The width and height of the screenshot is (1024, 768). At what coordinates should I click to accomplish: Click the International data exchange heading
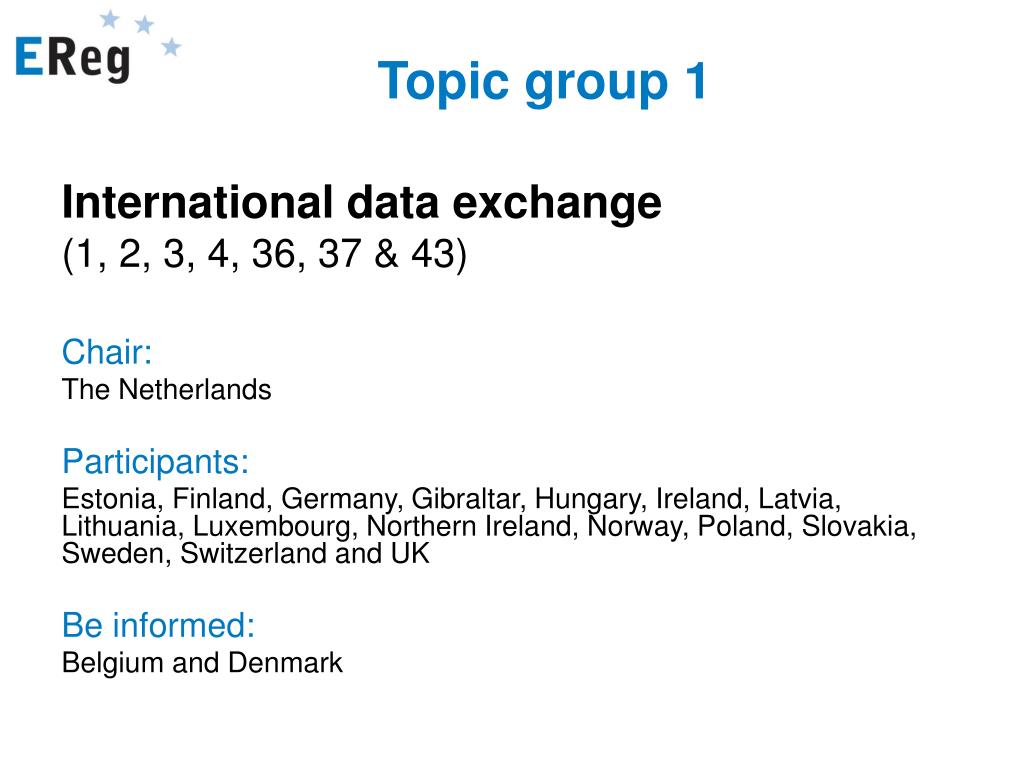362,202
